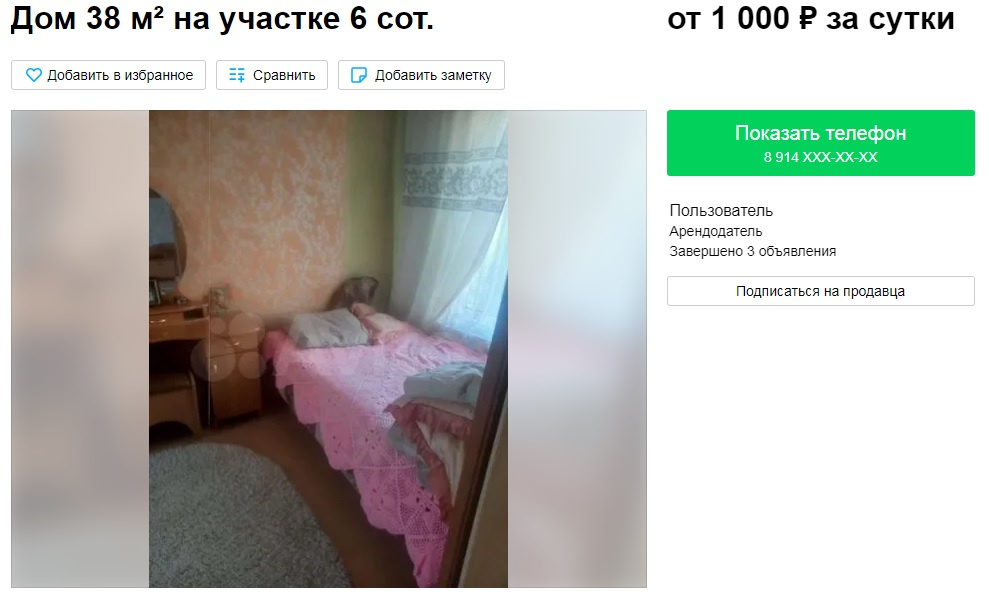Image resolution: width=989 pixels, height=602 pixels.
Task: Click the masked number 8 914 XXX-XX-XX
Action: (x=821, y=157)
